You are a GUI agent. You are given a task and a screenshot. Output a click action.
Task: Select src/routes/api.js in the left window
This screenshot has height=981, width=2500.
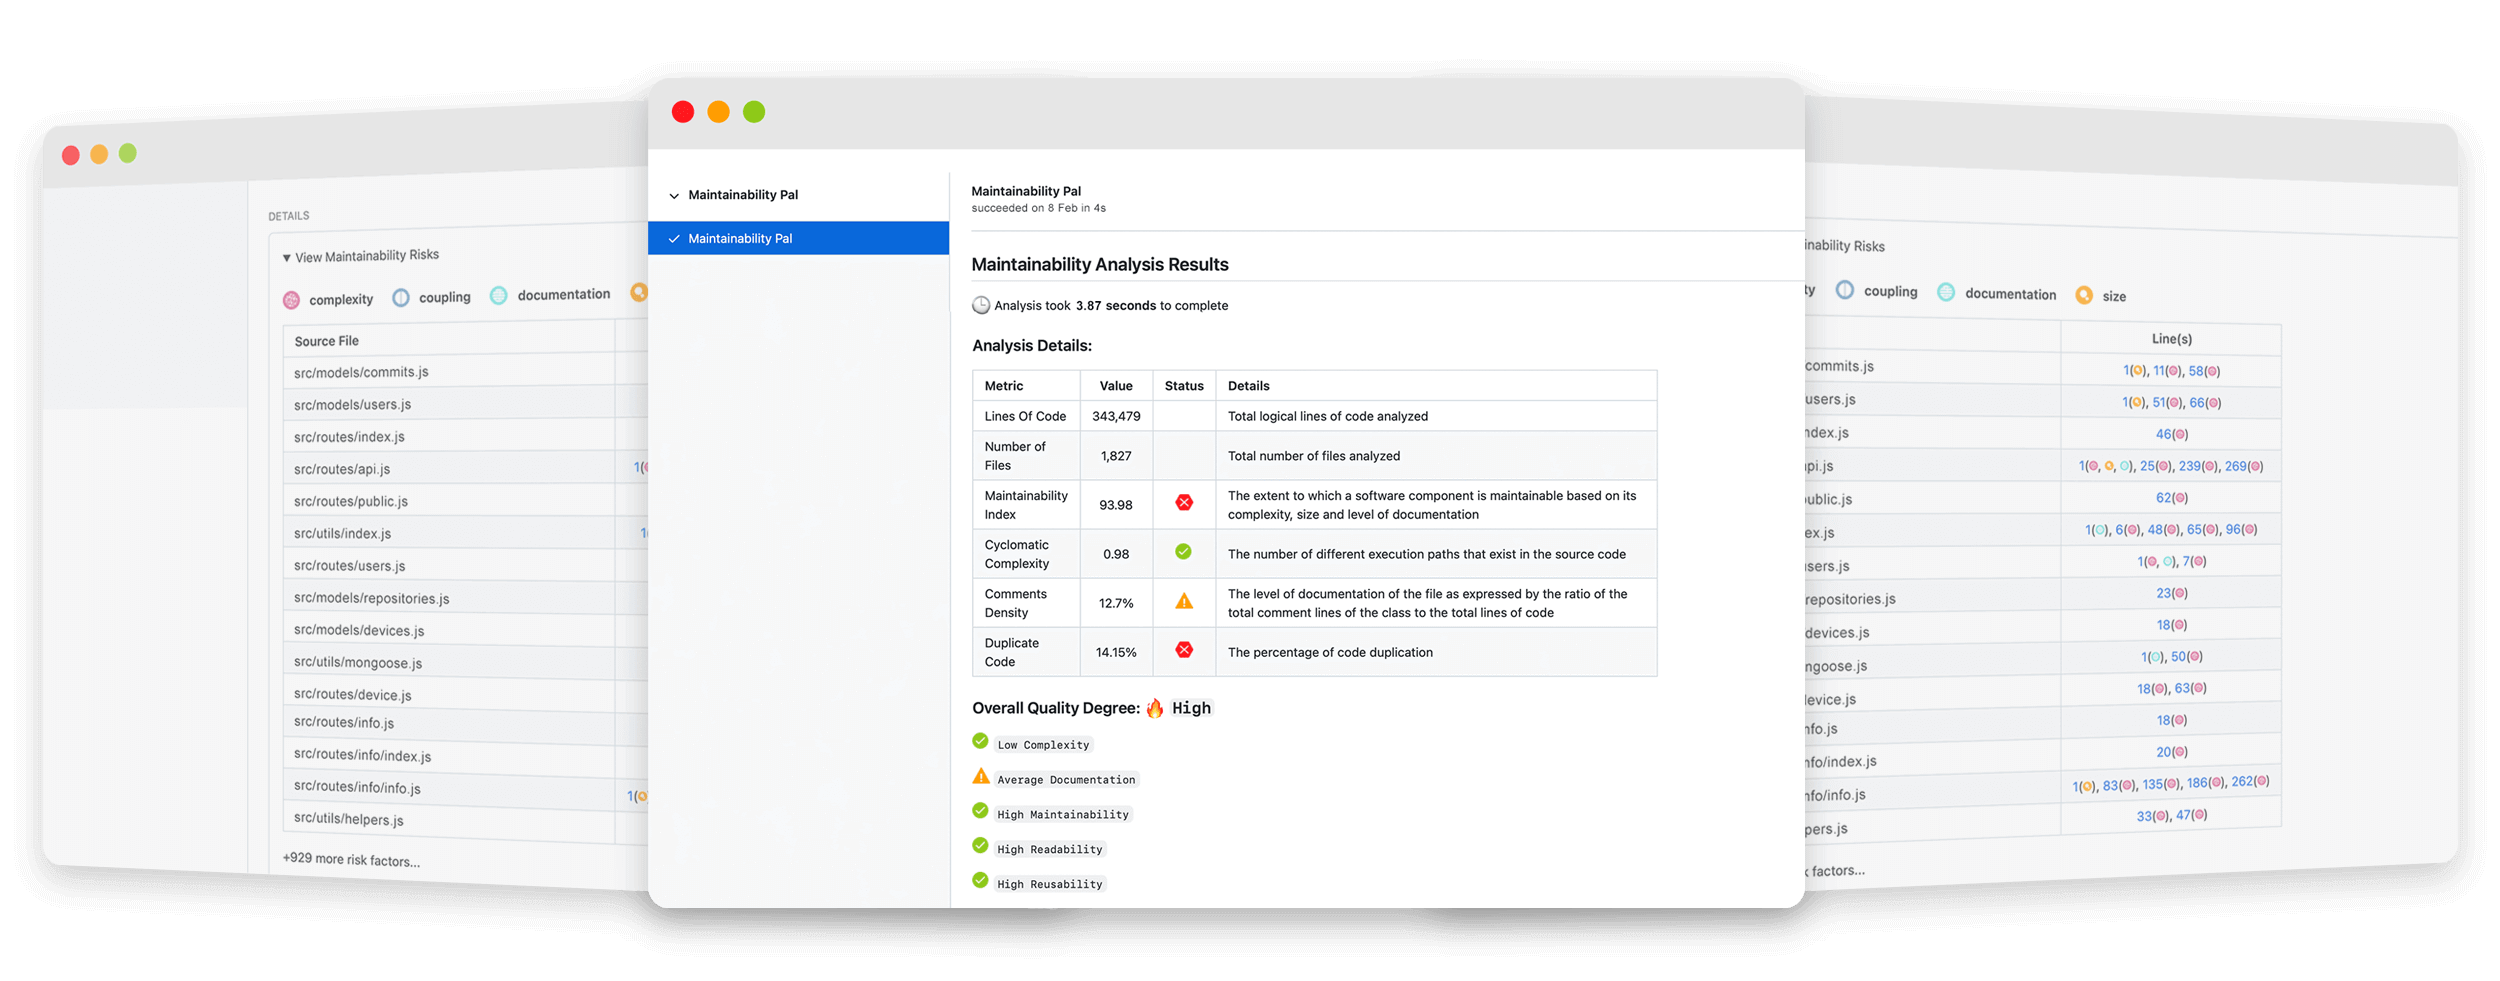(x=342, y=469)
